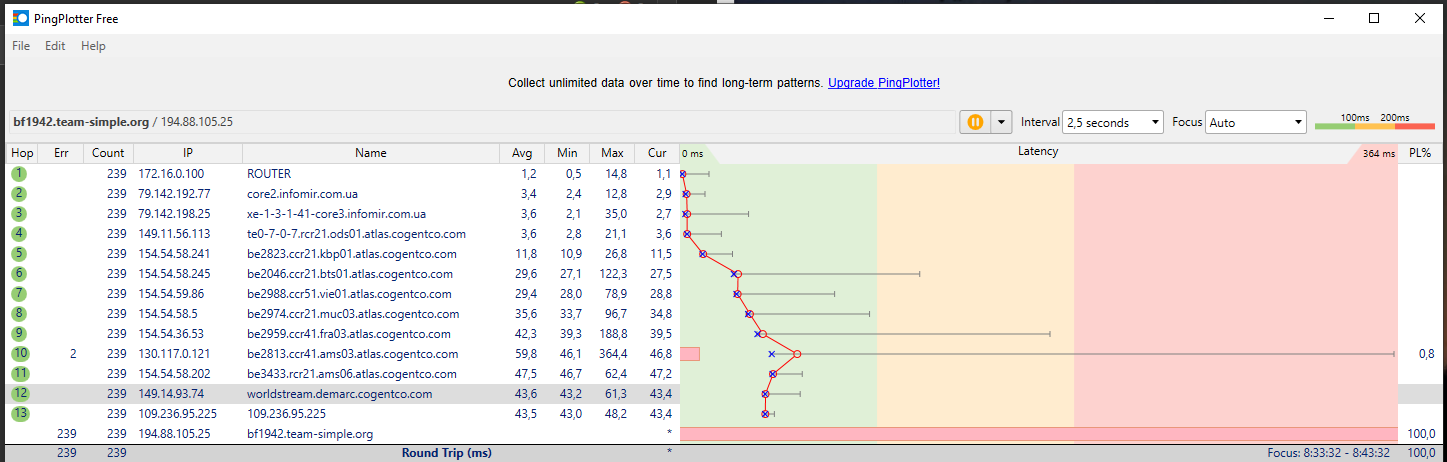Click the Cur column header
Viewport: 1447px width, 462px height.
(656, 153)
